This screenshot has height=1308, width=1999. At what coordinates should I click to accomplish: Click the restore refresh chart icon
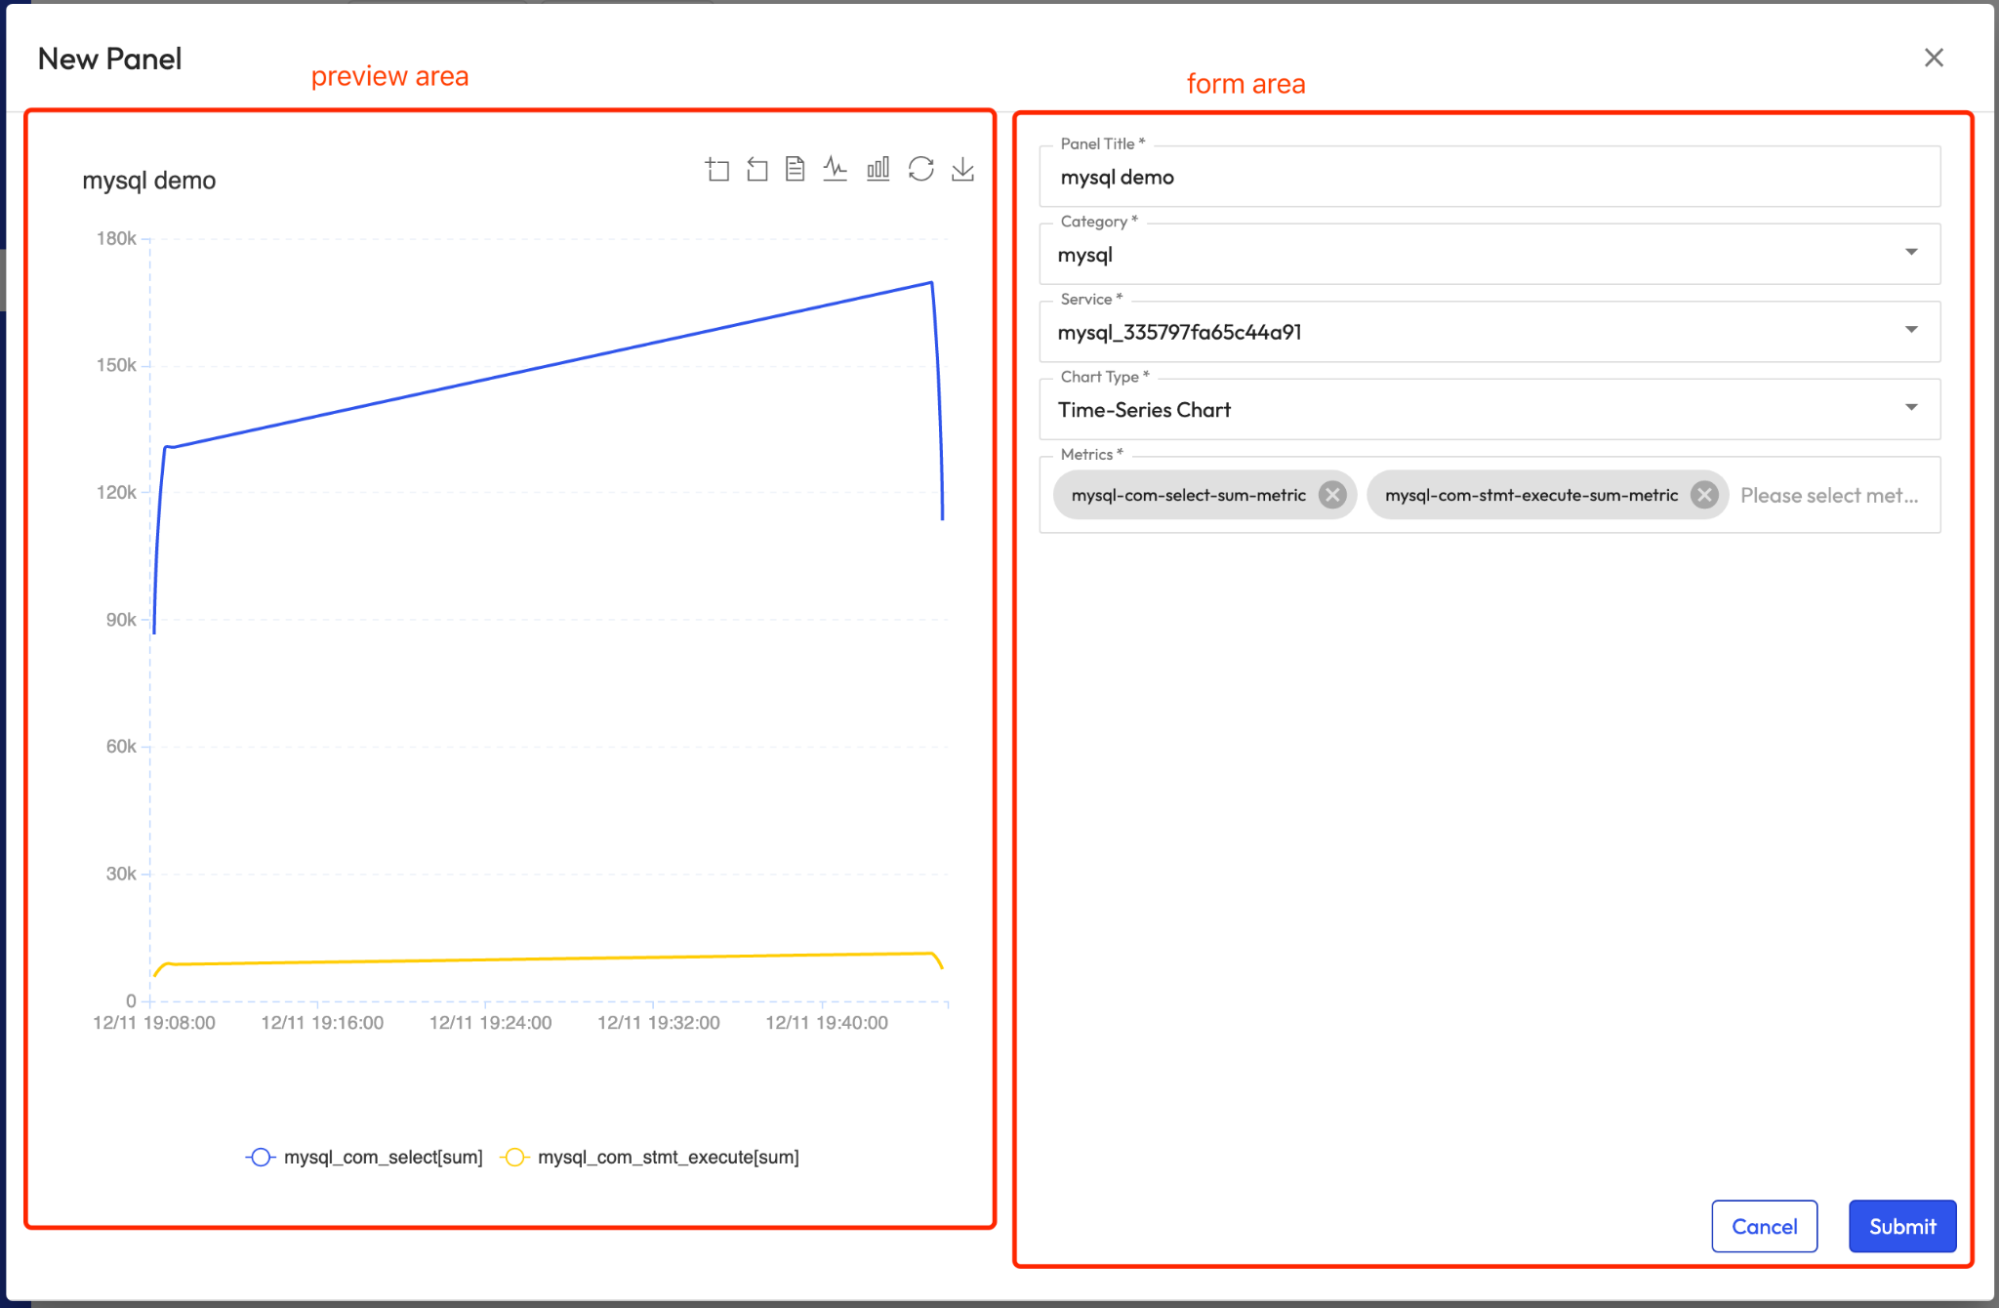click(x=921, y=169)
